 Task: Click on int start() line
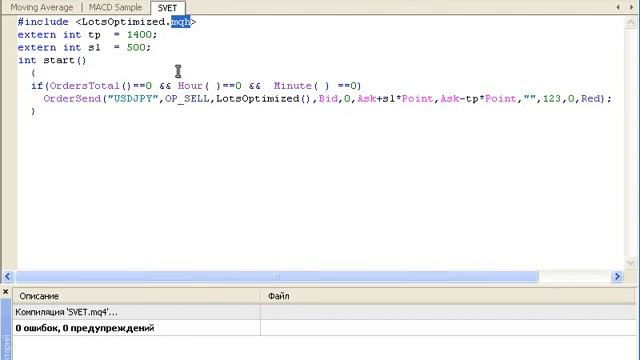point(52,60)
